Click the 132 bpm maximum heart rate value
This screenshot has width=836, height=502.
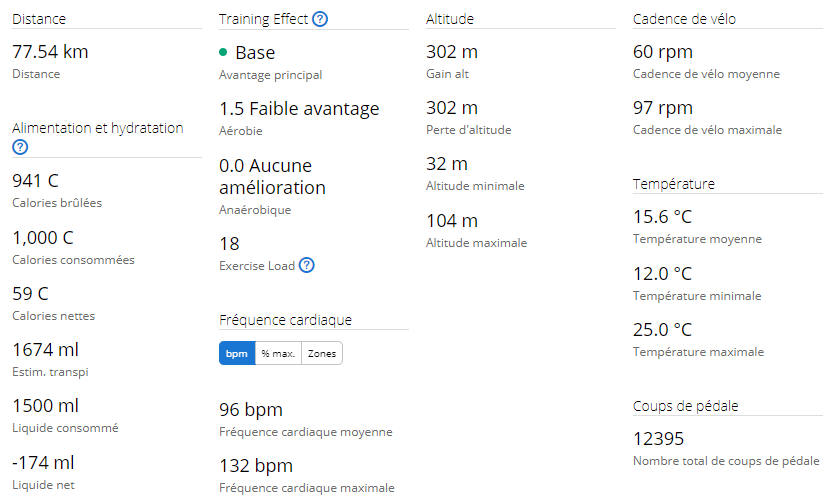tap(256, 466)
